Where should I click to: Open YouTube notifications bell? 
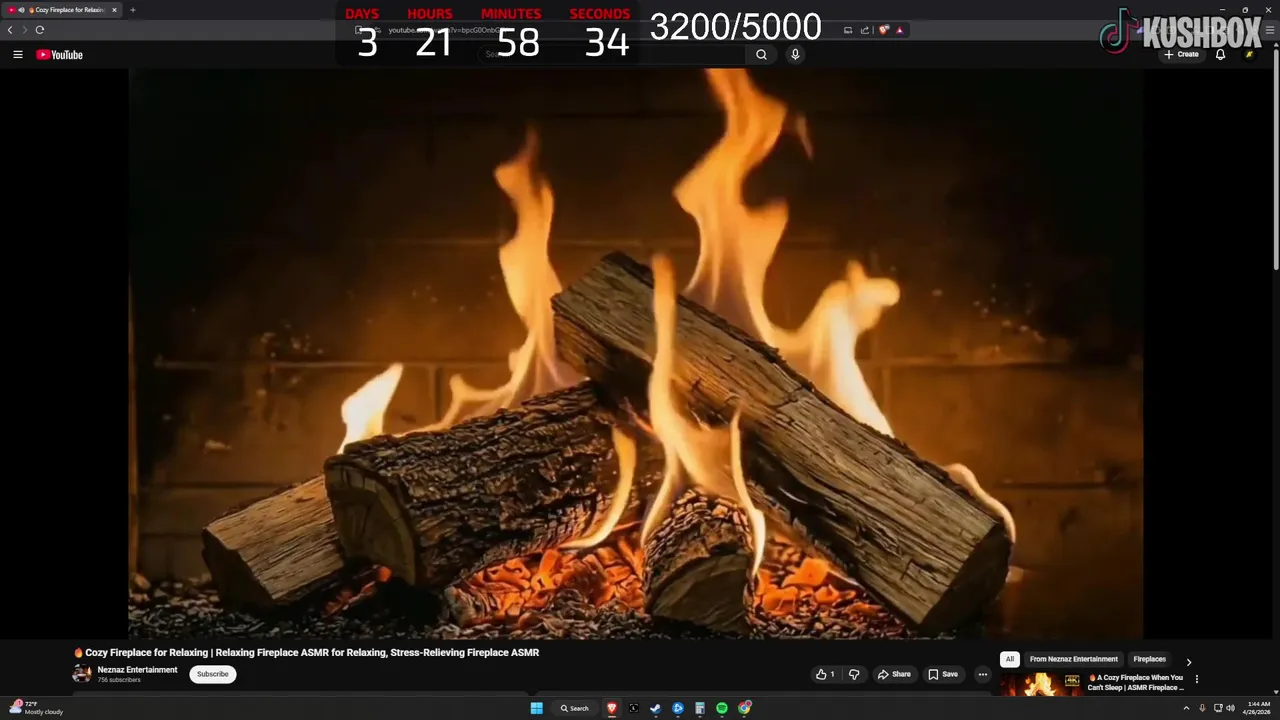(x=1220, y=54)
